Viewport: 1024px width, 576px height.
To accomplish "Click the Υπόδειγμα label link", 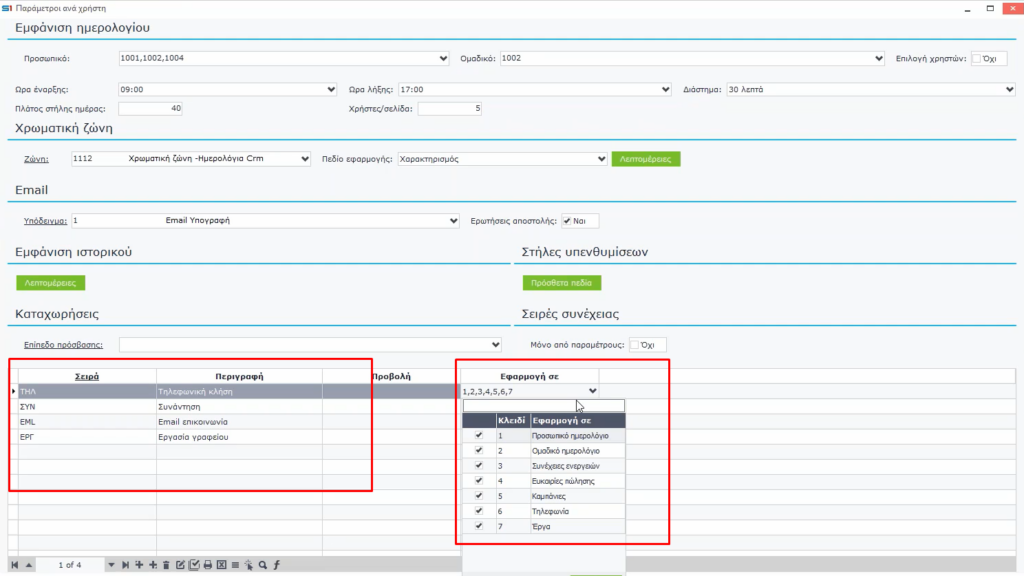I will pyautogui.click(x=45, y=221).
